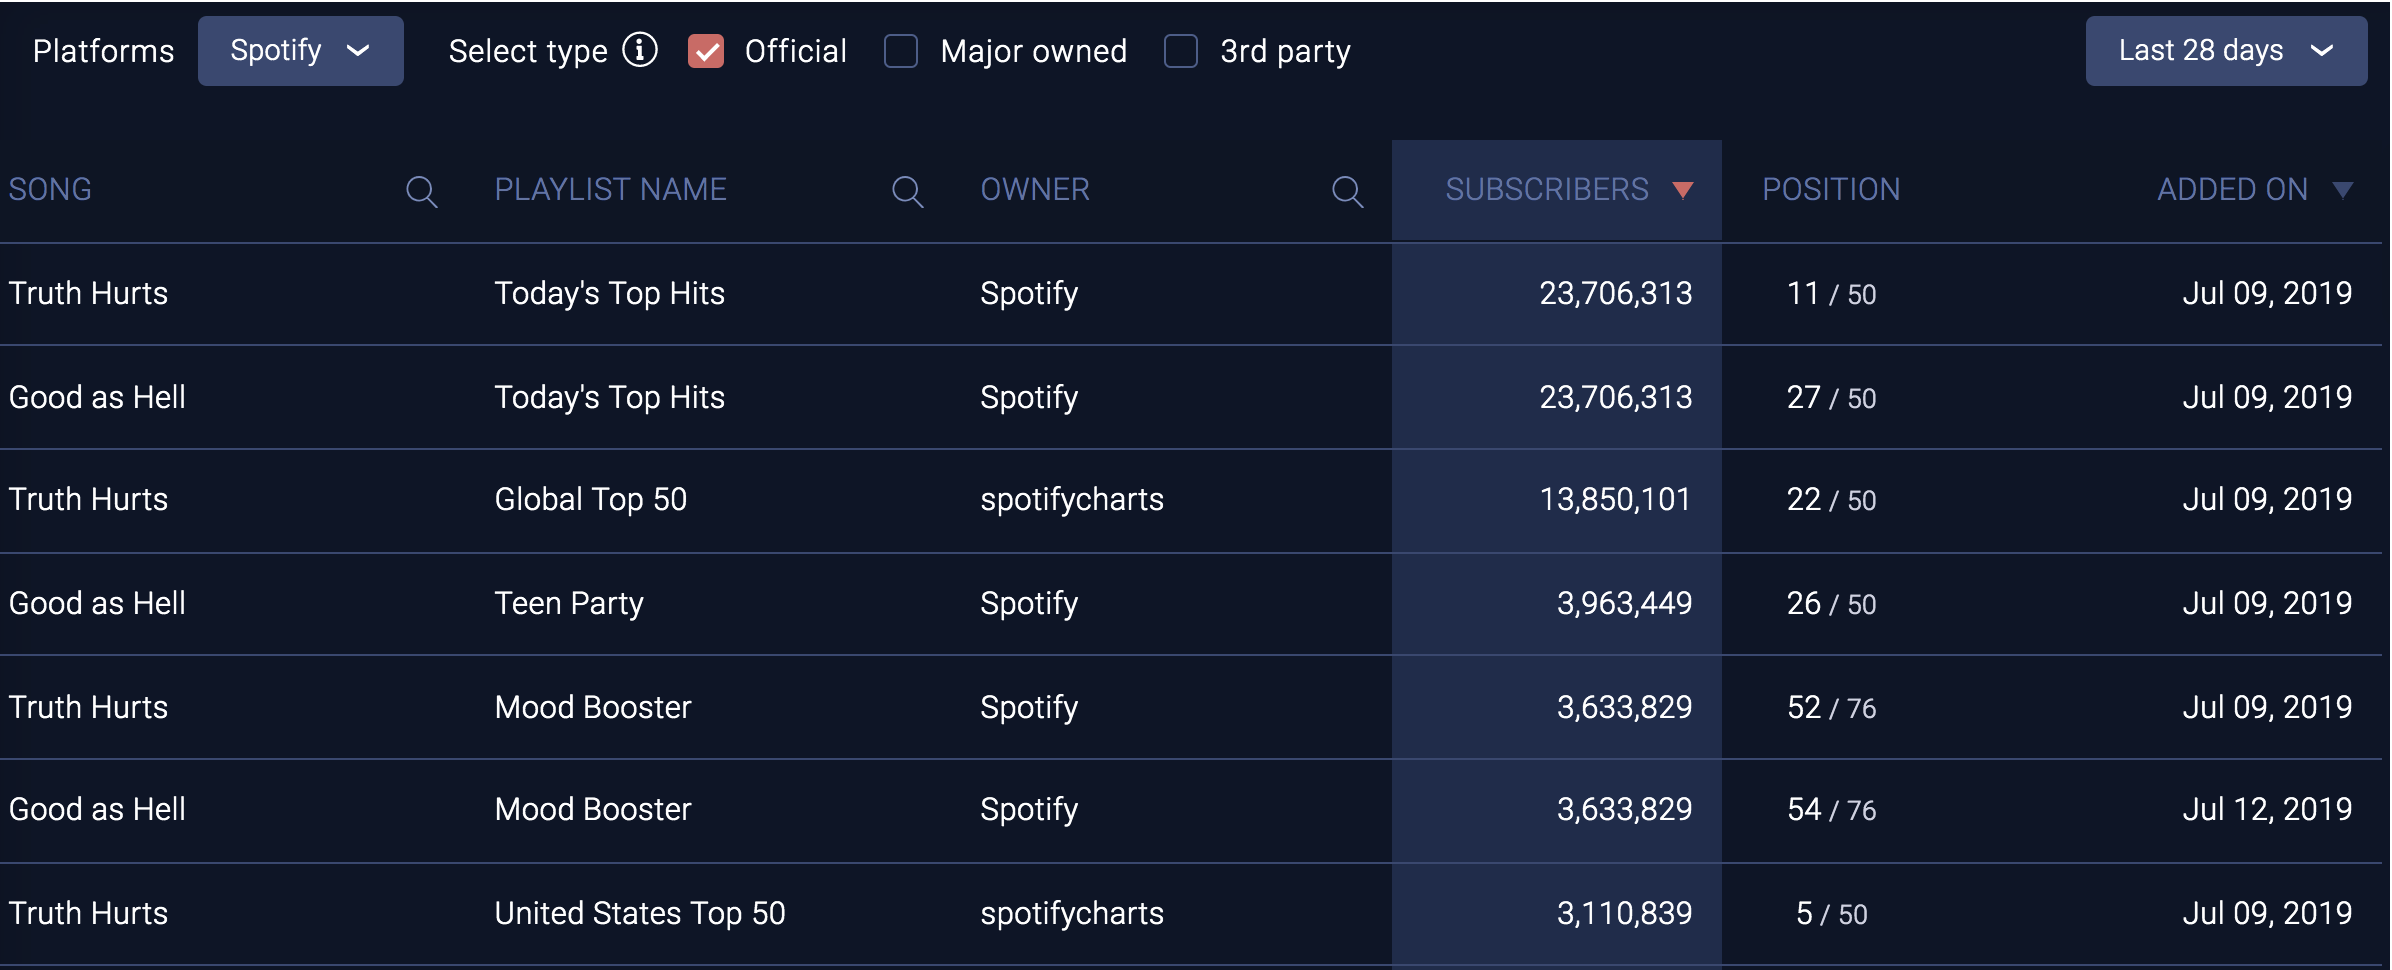Click position 27 / 50
The width and height of the screenshot is (2392, 970).
(x=1831, y=397)
